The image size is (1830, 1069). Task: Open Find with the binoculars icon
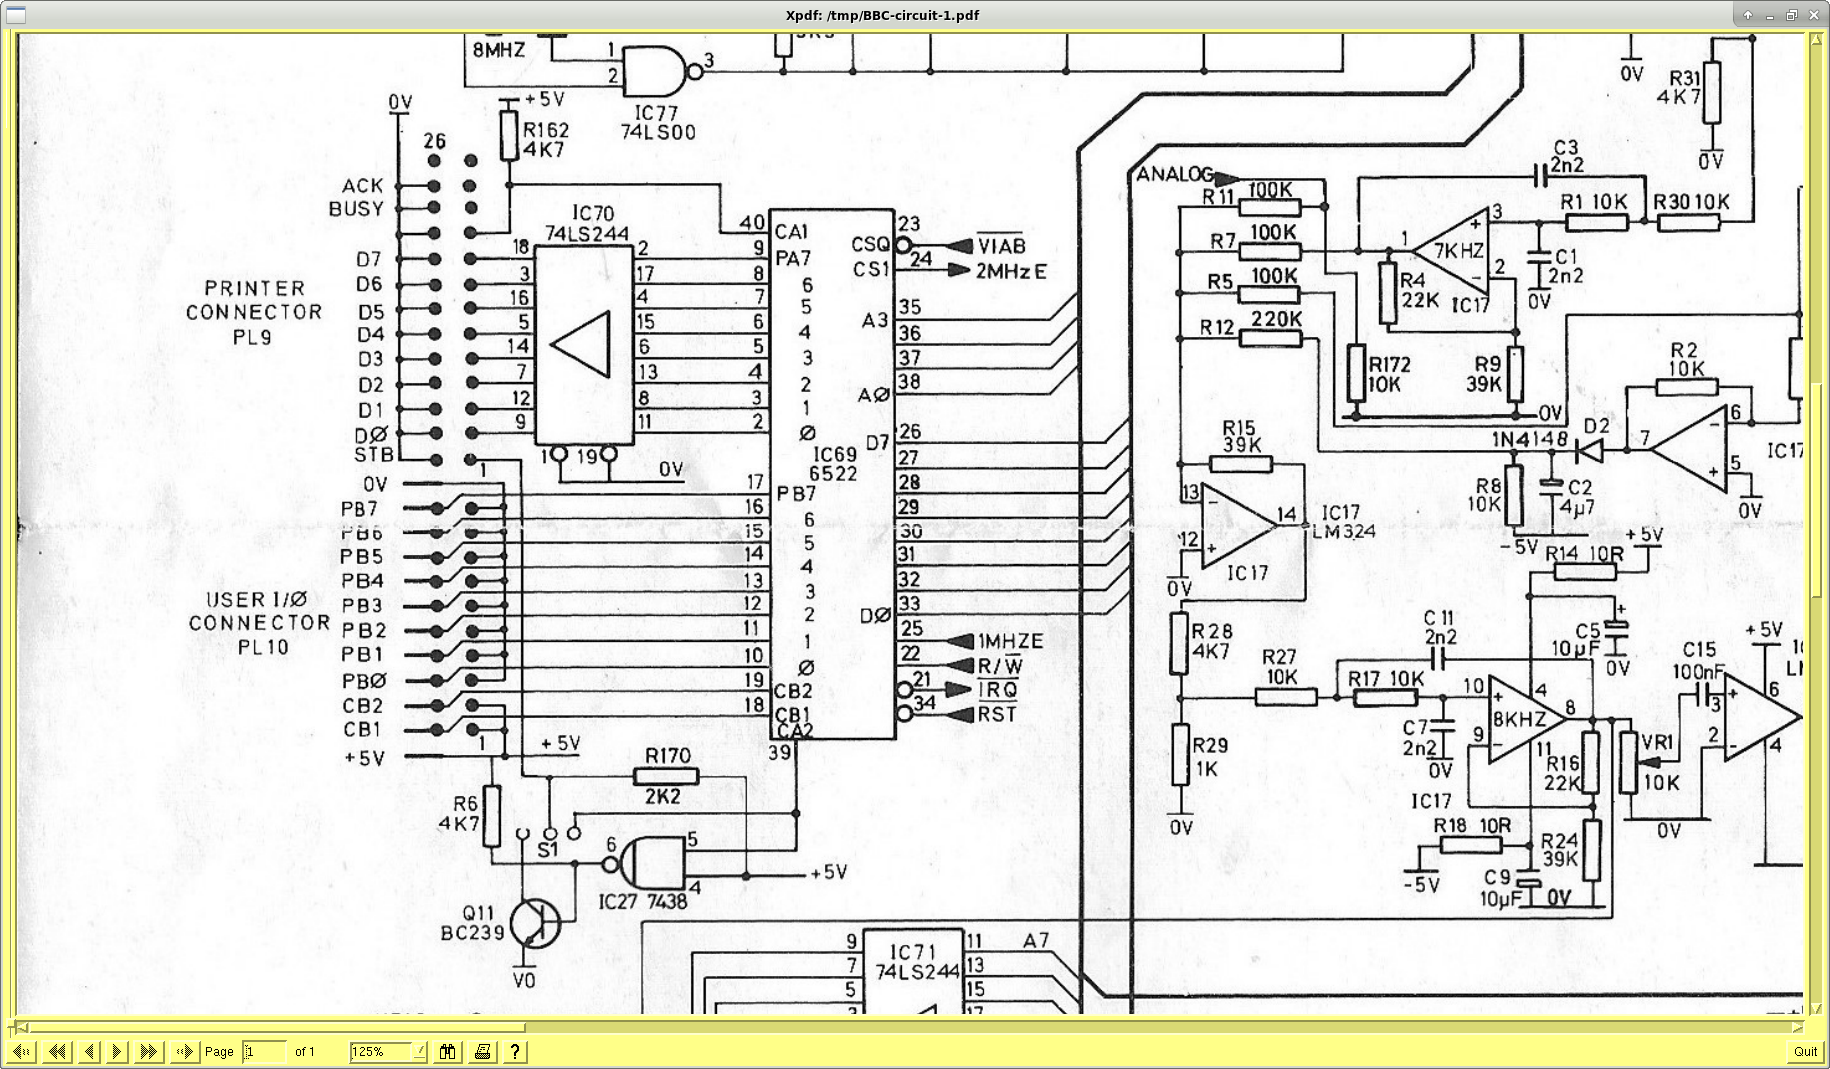(447, 1051)
